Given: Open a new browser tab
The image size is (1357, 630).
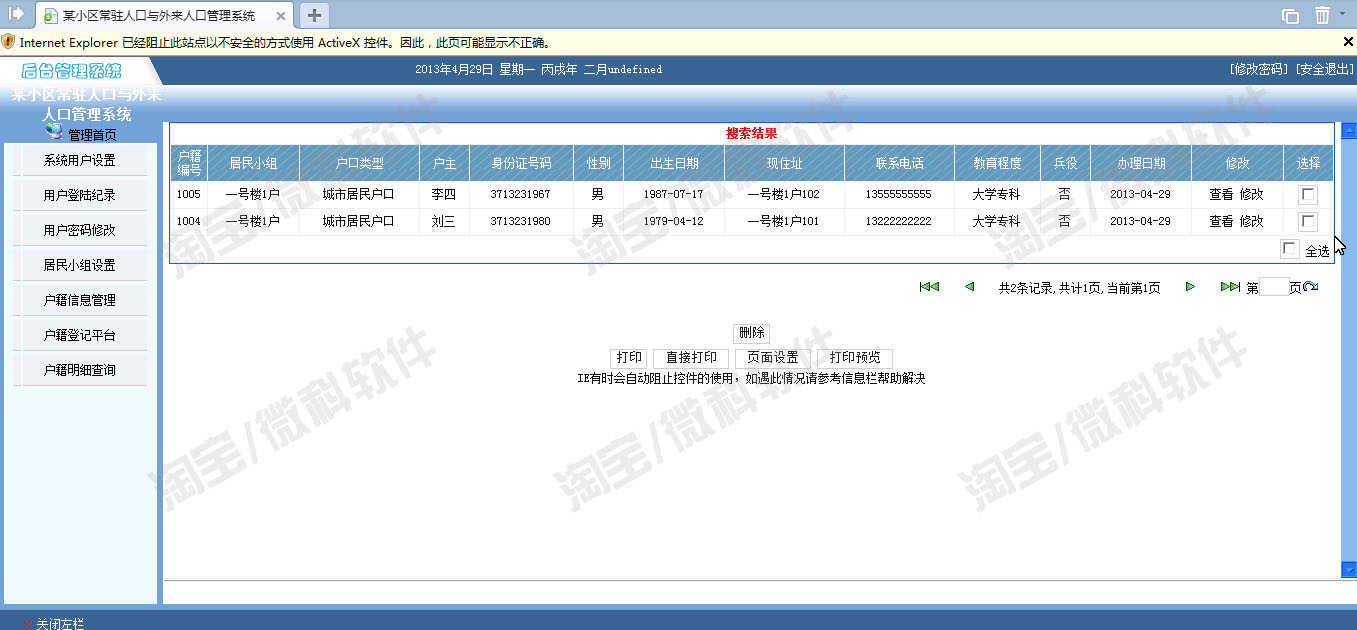Looking at the screenshot, I should pos(314,15).
